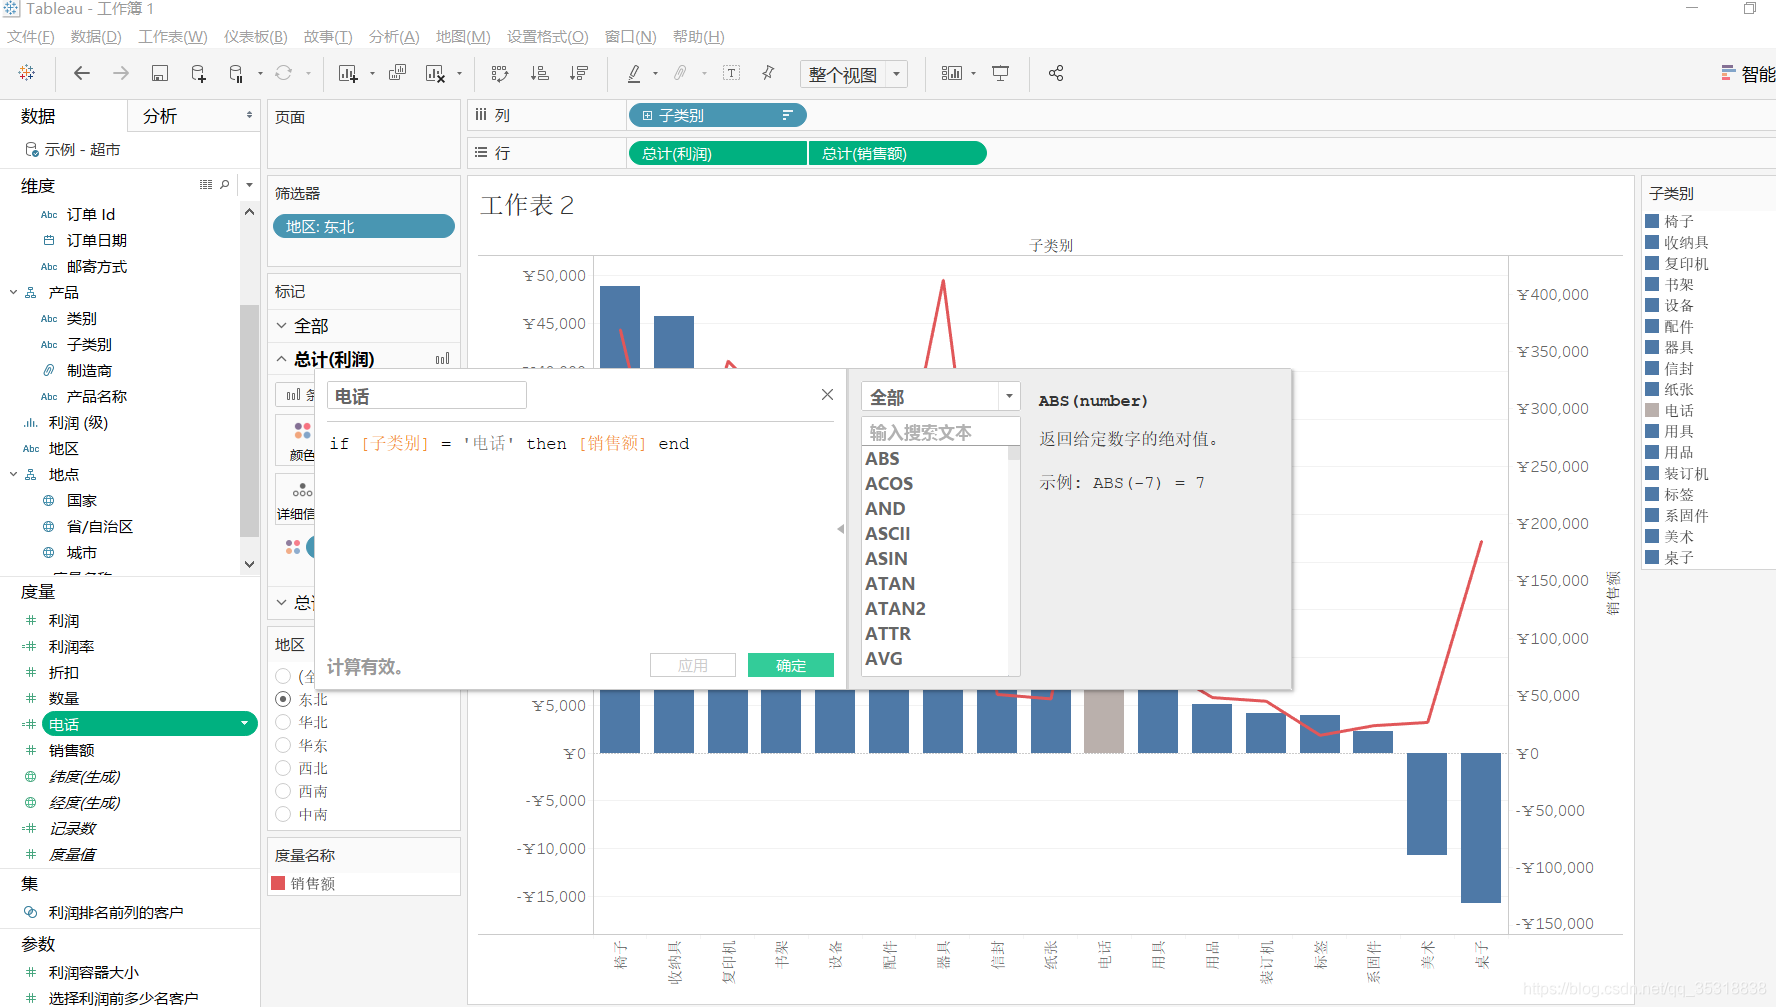Select the 中南 region radio button
The width and height of the screenshot is (1776, 1007).
point(283,814)
